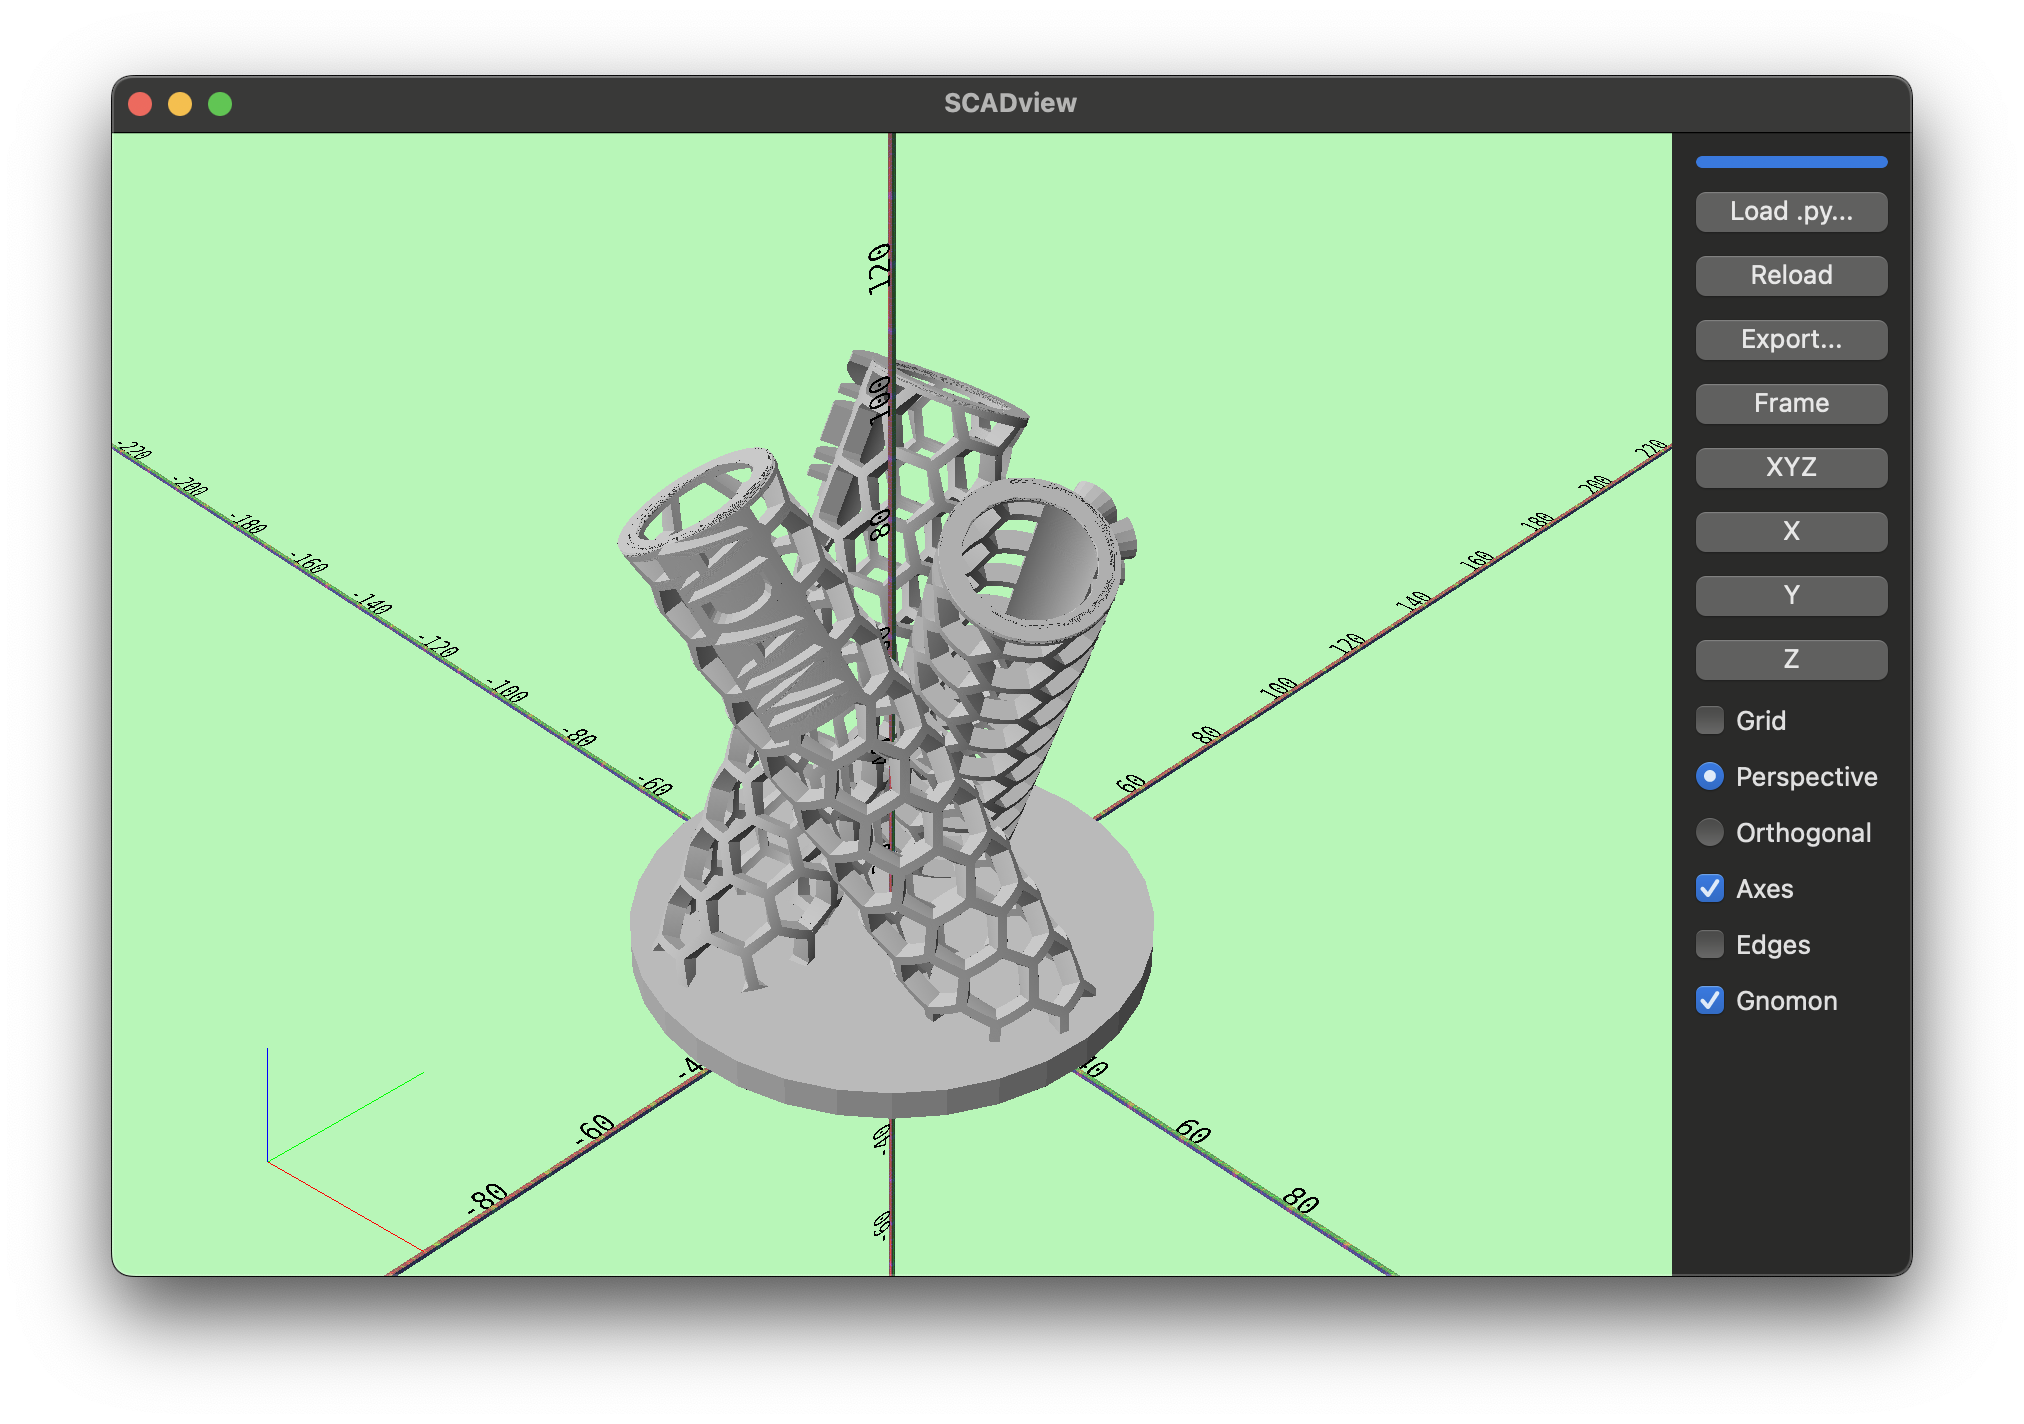Click the blue progress bar
This screenshot has height=1424, width=2024.
(x=1791, y=162)
